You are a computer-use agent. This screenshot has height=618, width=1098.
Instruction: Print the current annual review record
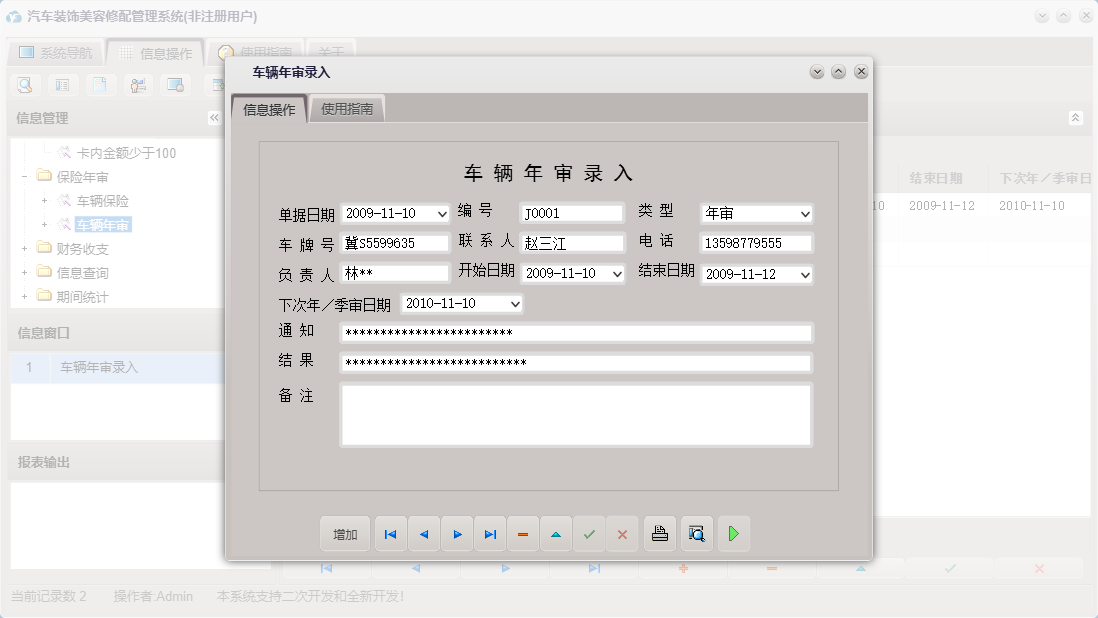coord(660,533)
